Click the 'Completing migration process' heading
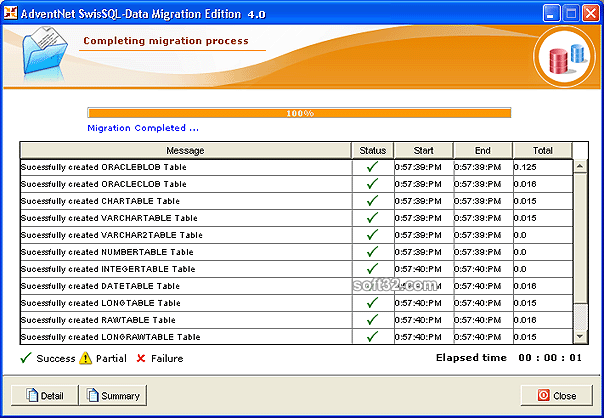604x418 pixels. (166, 40)
